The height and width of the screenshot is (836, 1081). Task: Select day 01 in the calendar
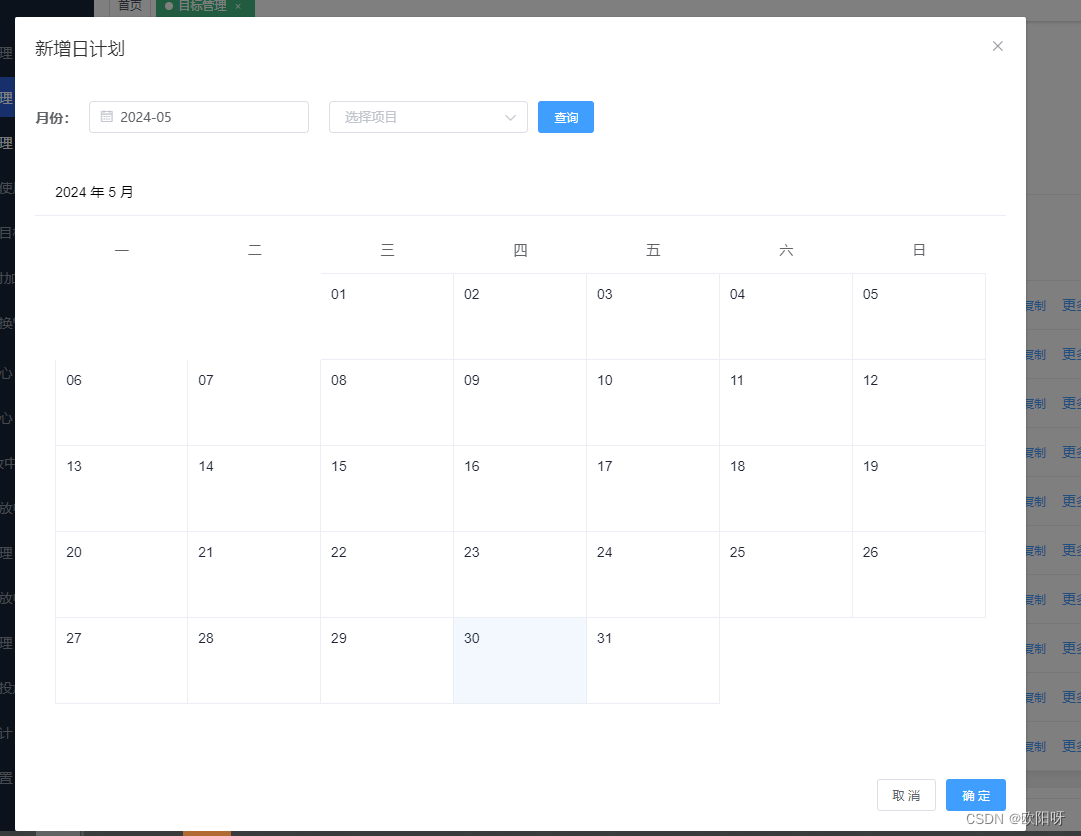point(386,315)
